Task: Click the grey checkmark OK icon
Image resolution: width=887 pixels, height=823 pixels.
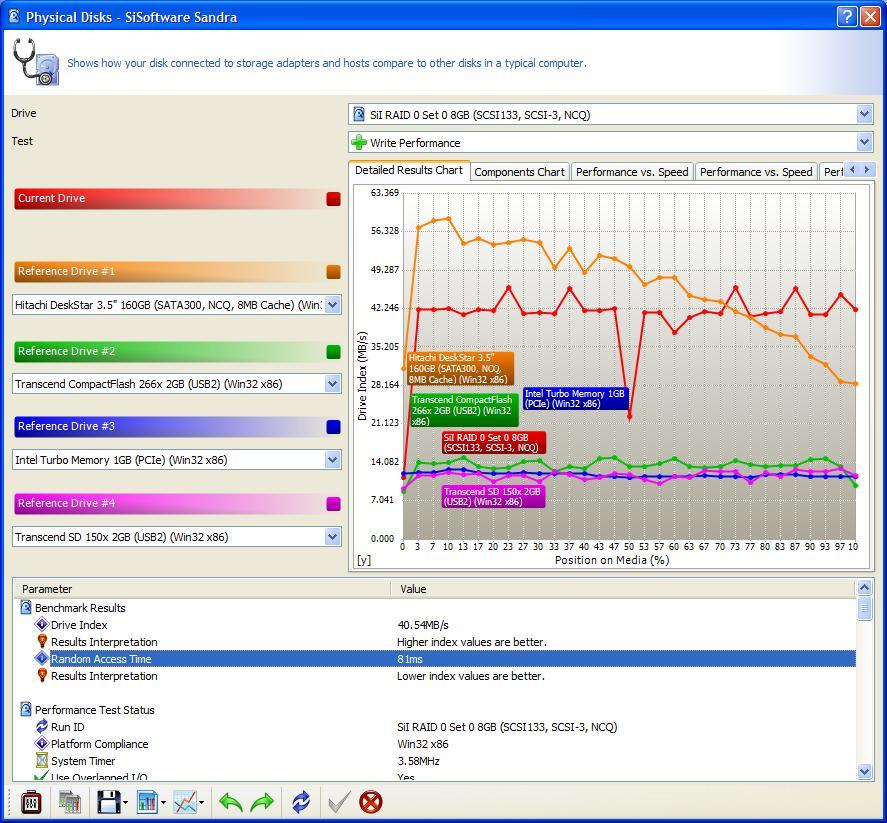Action: coord(339,802)
